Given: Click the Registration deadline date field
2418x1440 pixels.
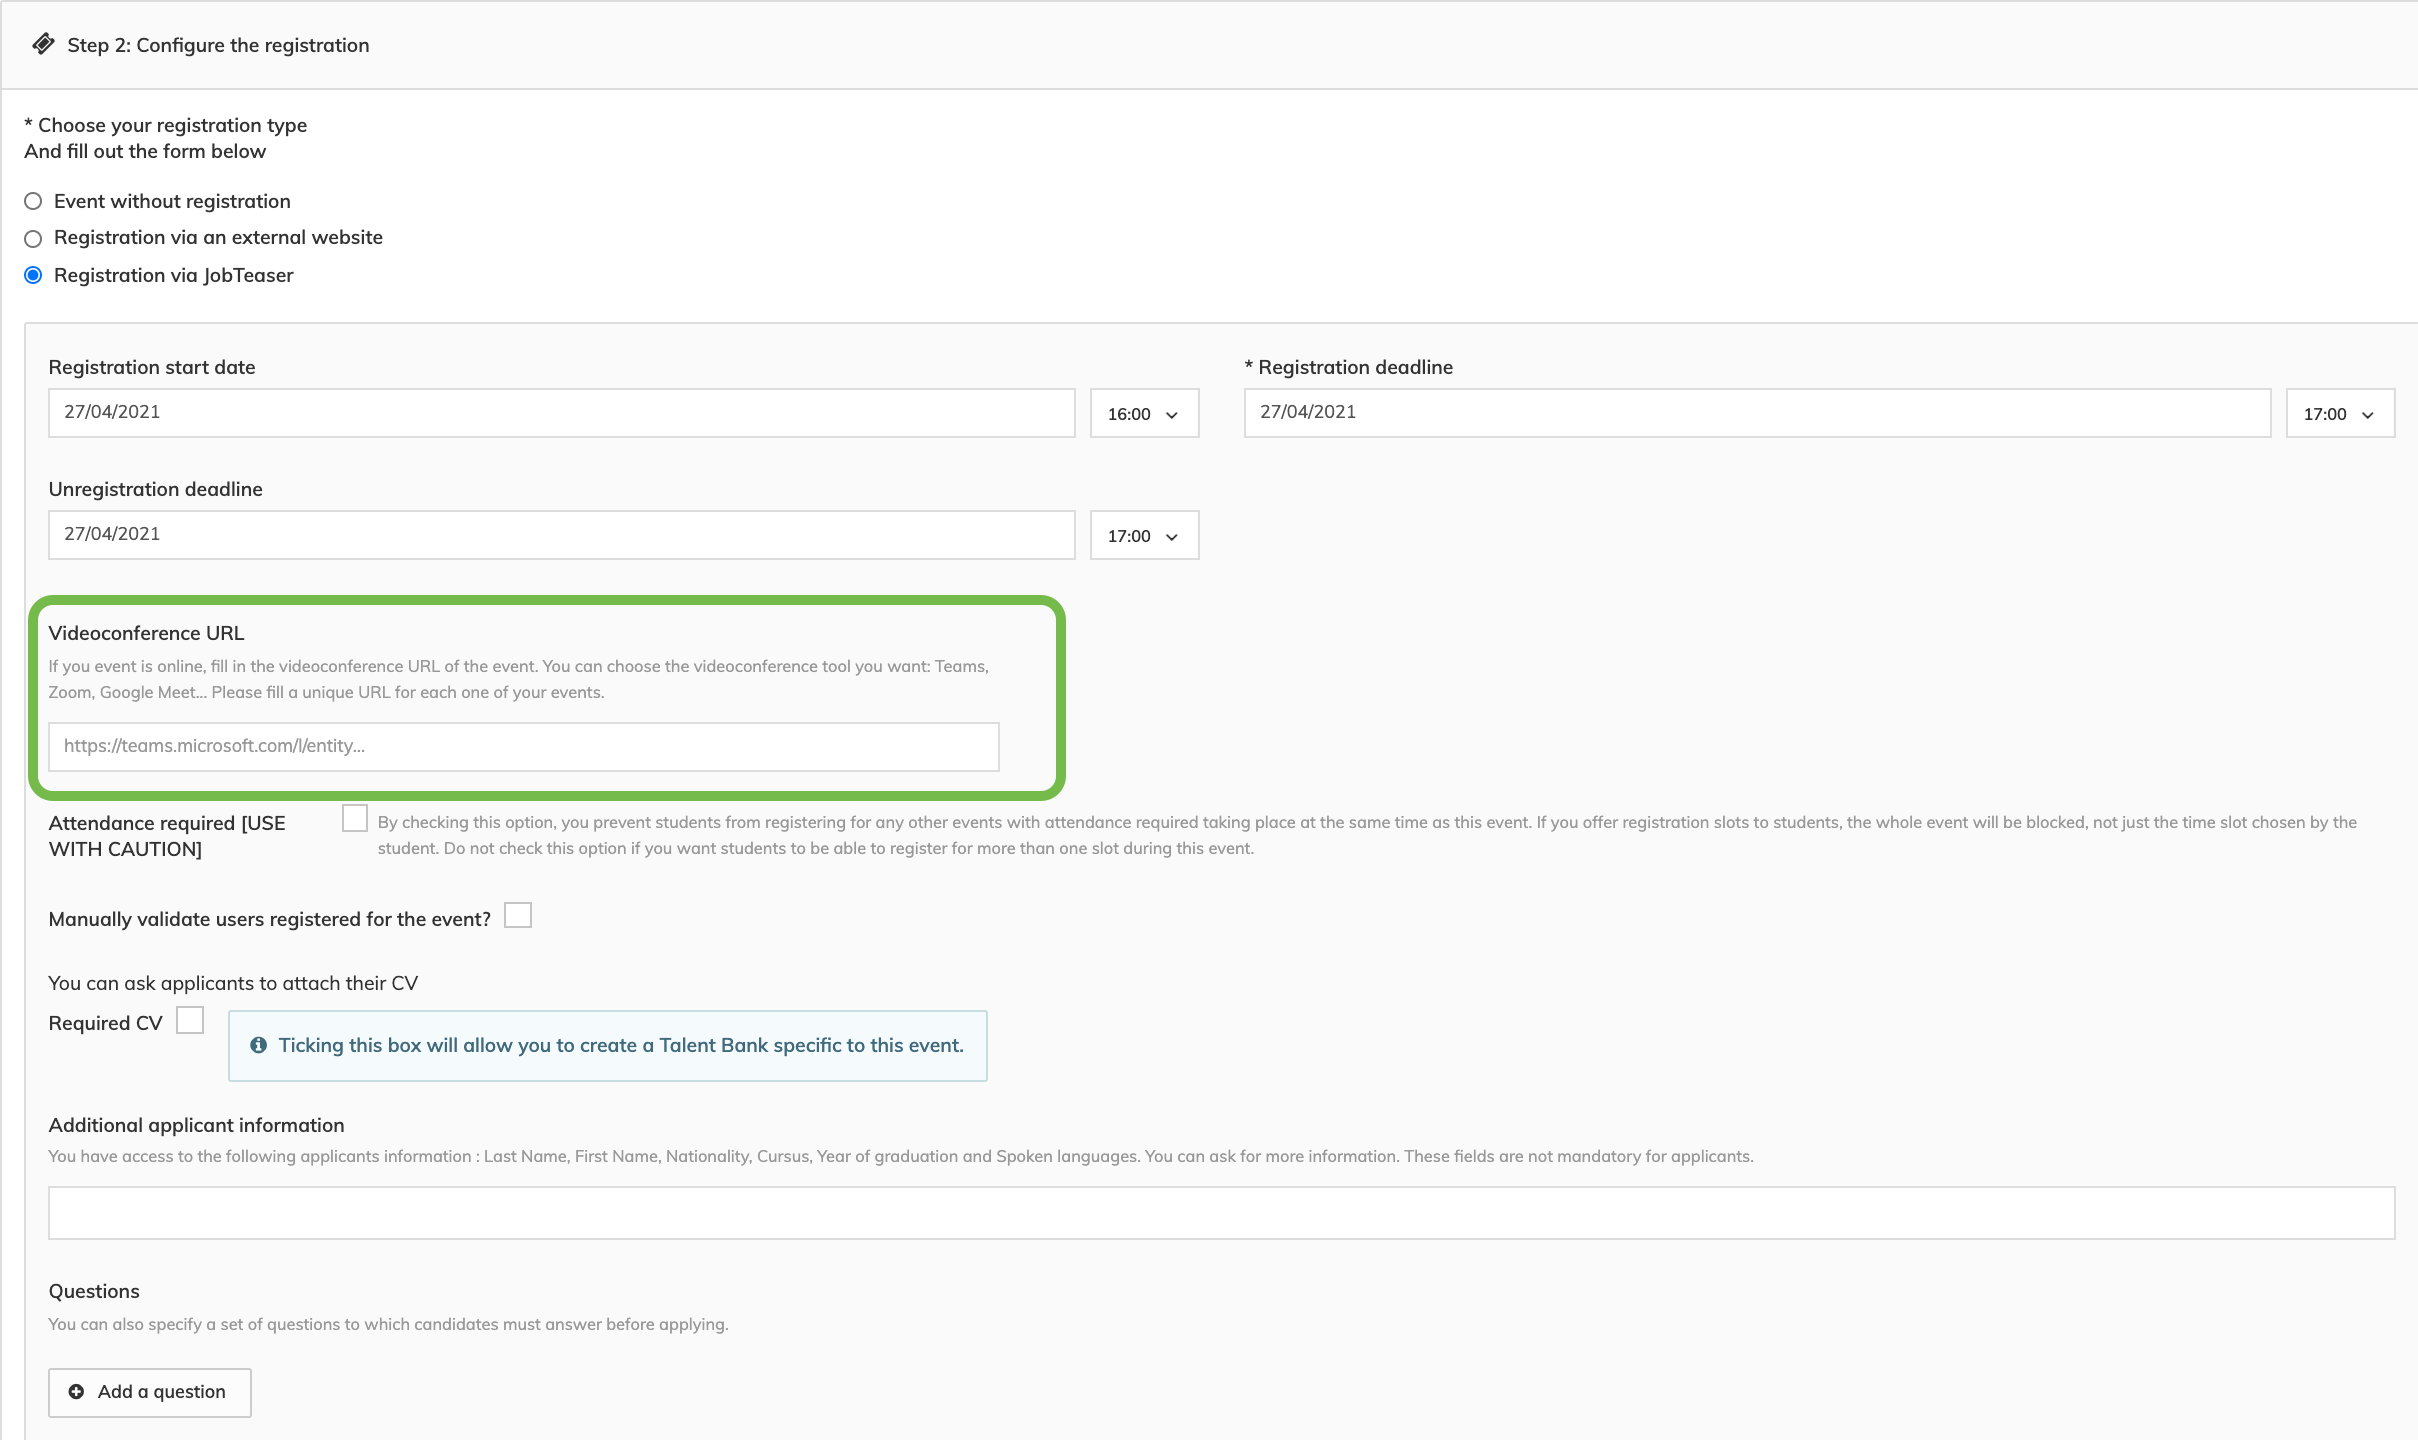Looking at the screenshot, I should point(1756,412).
